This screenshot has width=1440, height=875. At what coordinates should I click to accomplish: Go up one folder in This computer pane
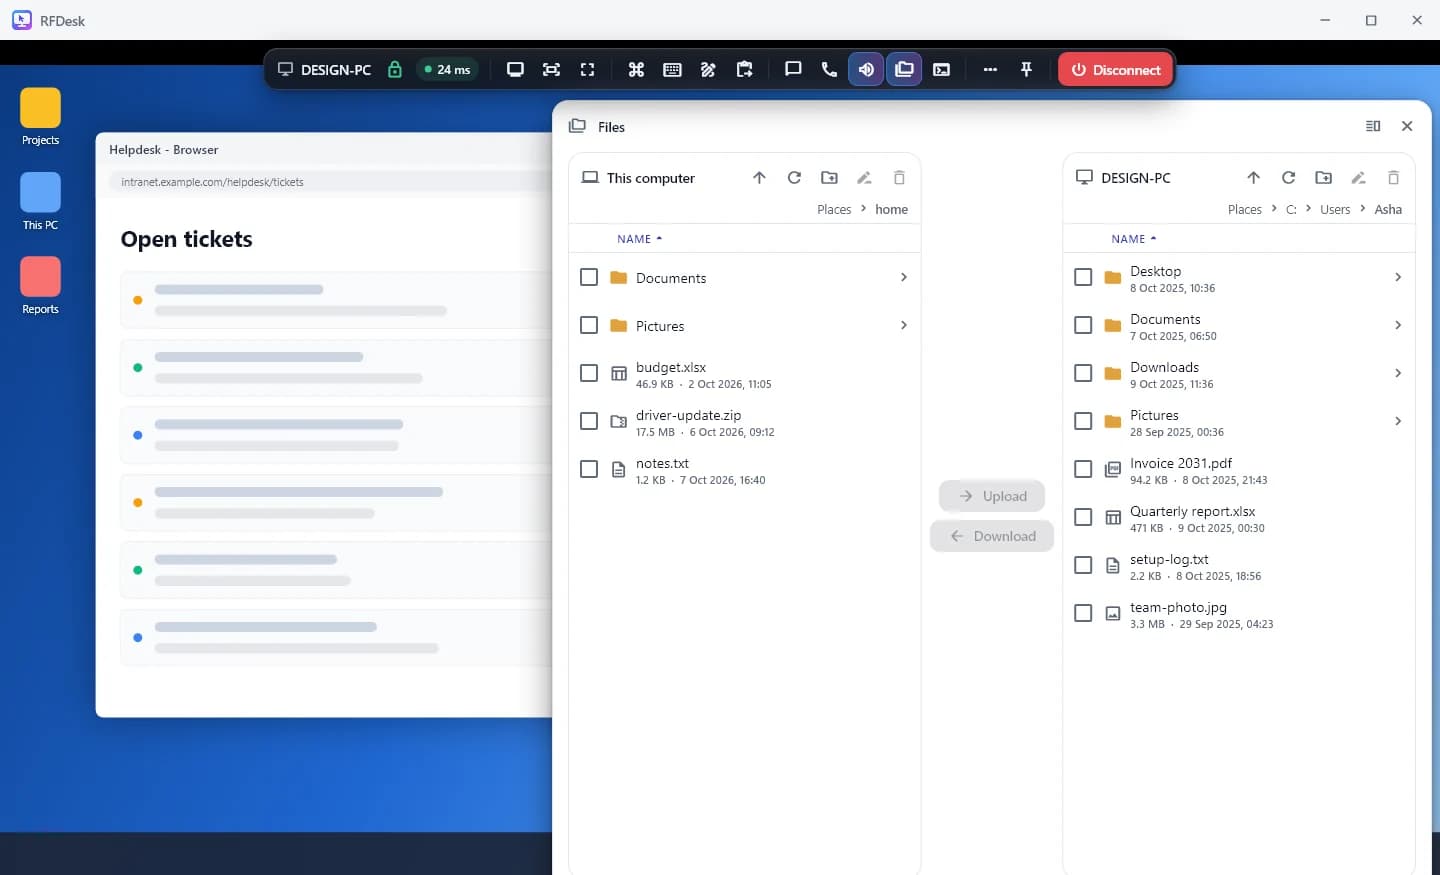(x=759, y=178)
